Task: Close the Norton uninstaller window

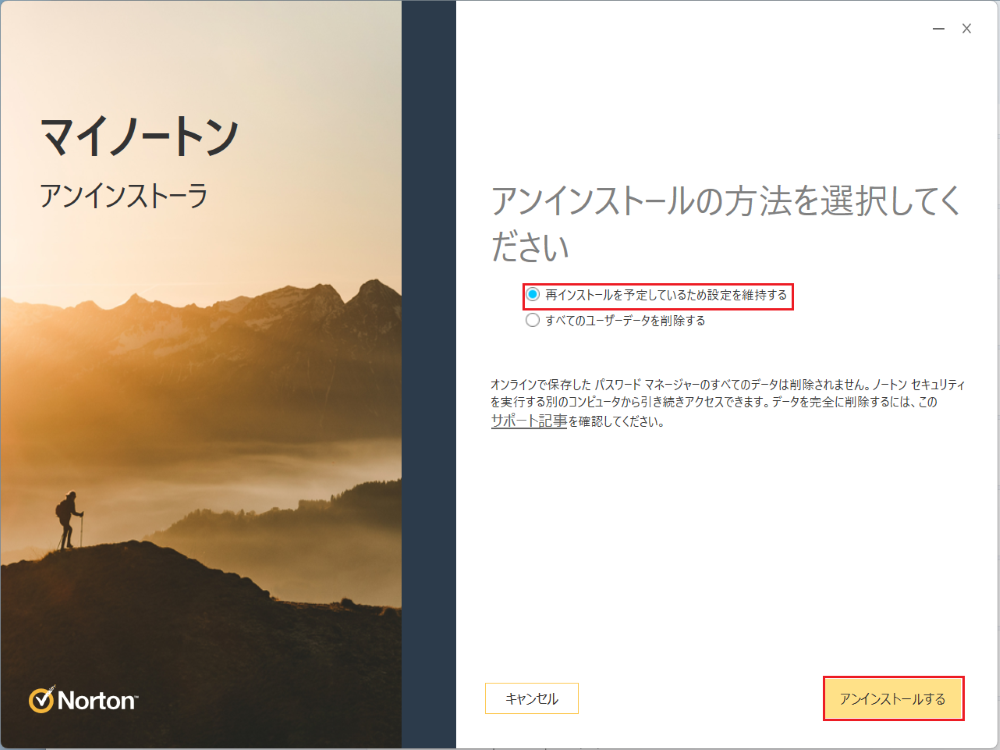Action: (967, 29)
